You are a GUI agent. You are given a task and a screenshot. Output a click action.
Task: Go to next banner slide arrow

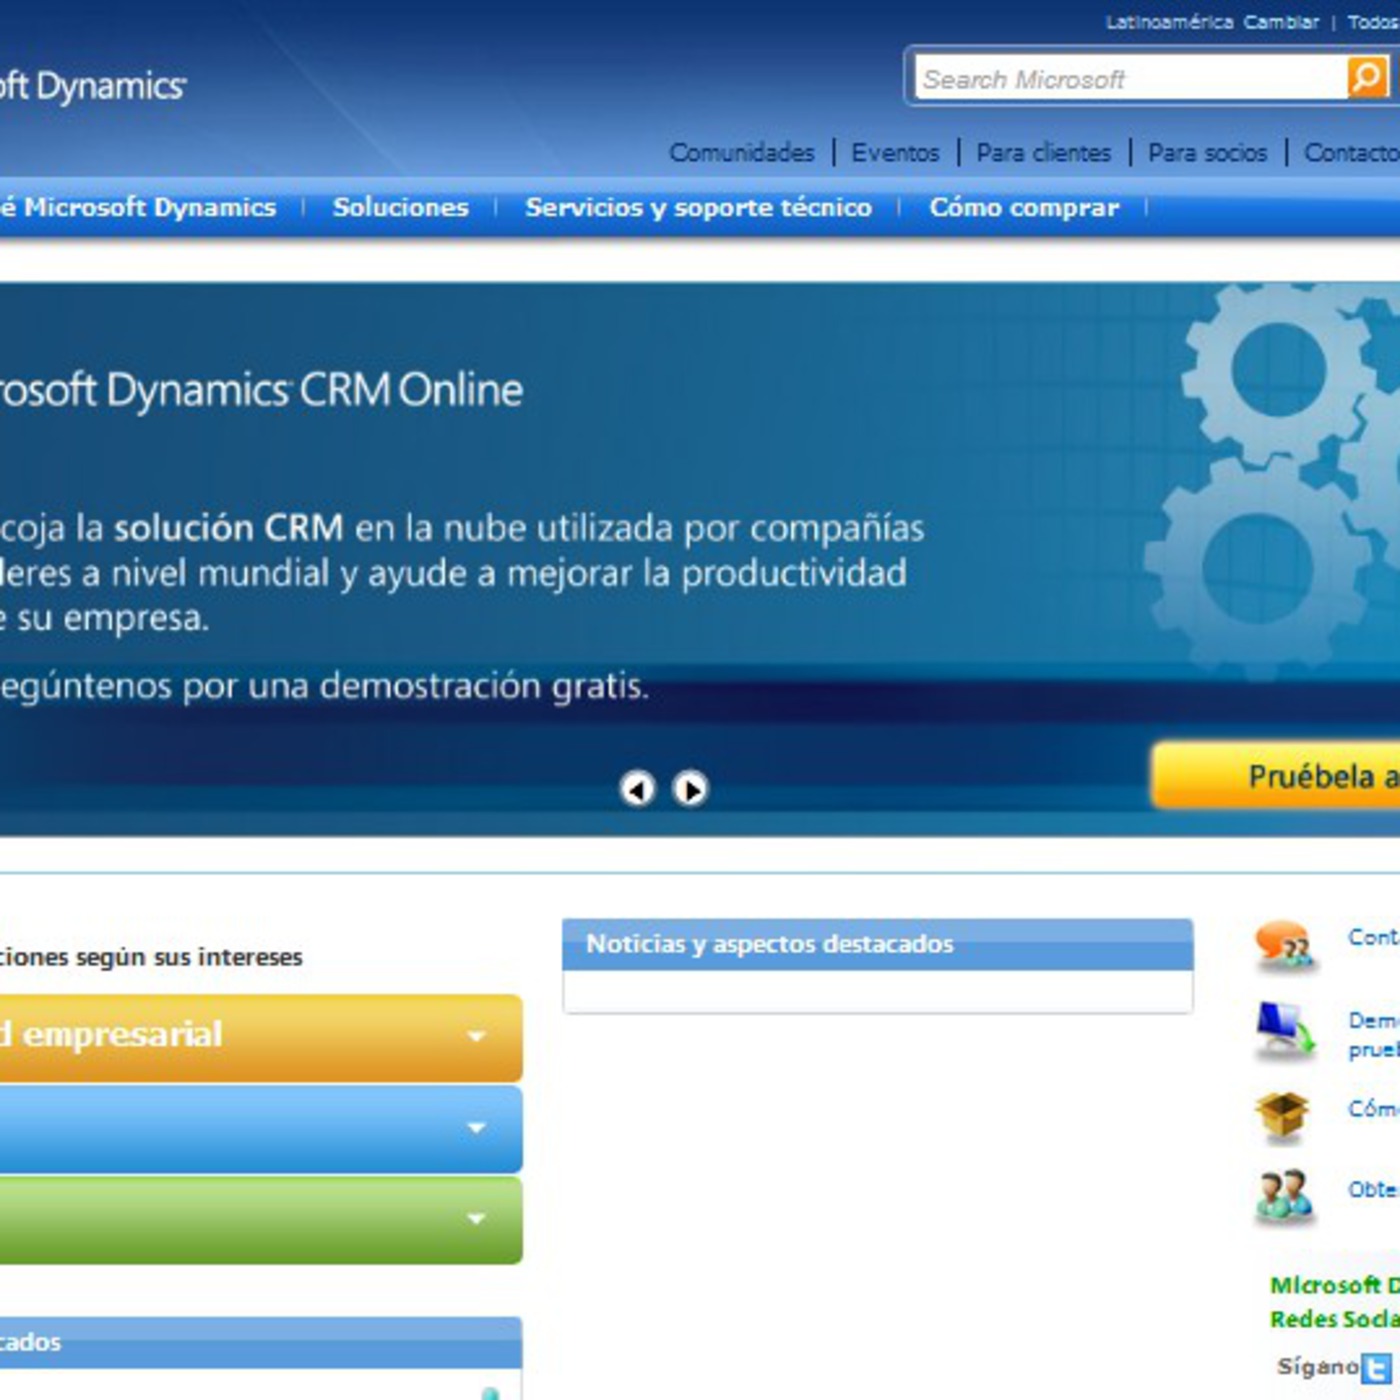(689, 789)
